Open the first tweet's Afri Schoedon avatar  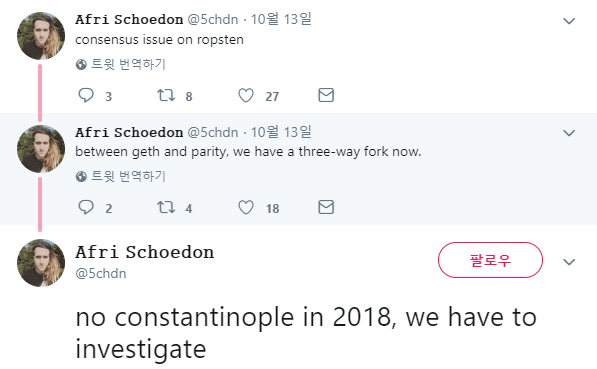point(41,36)
